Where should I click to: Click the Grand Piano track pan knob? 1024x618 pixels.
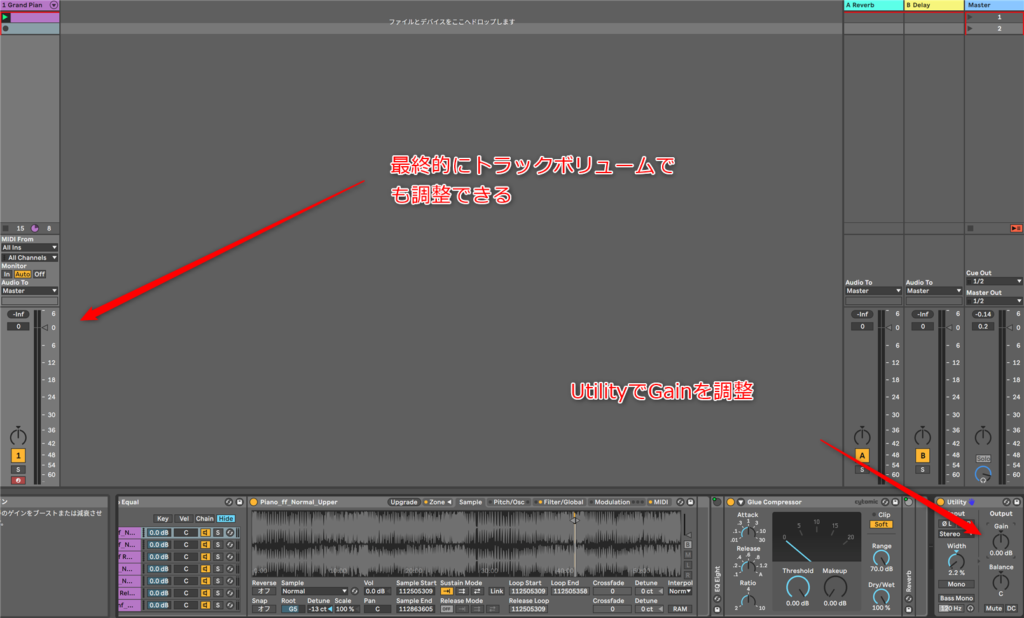[x=18, y=437]
